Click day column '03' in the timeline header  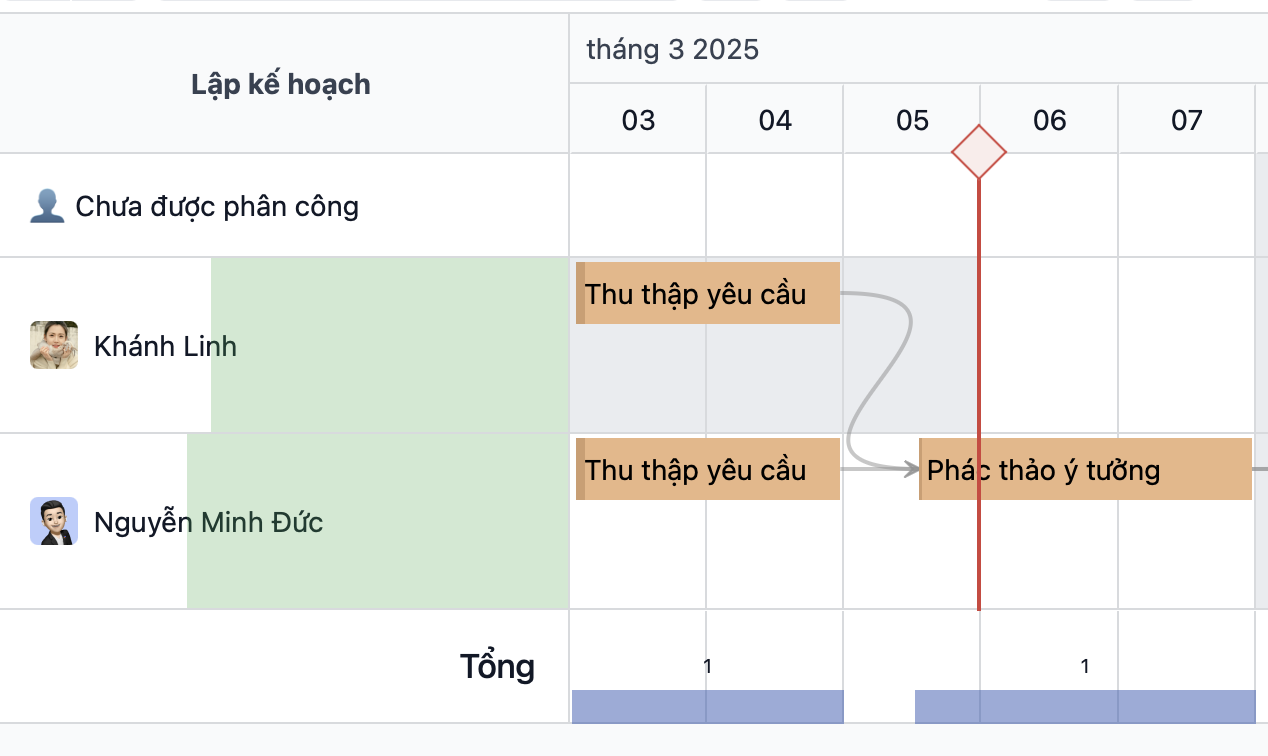pos(637,118)
